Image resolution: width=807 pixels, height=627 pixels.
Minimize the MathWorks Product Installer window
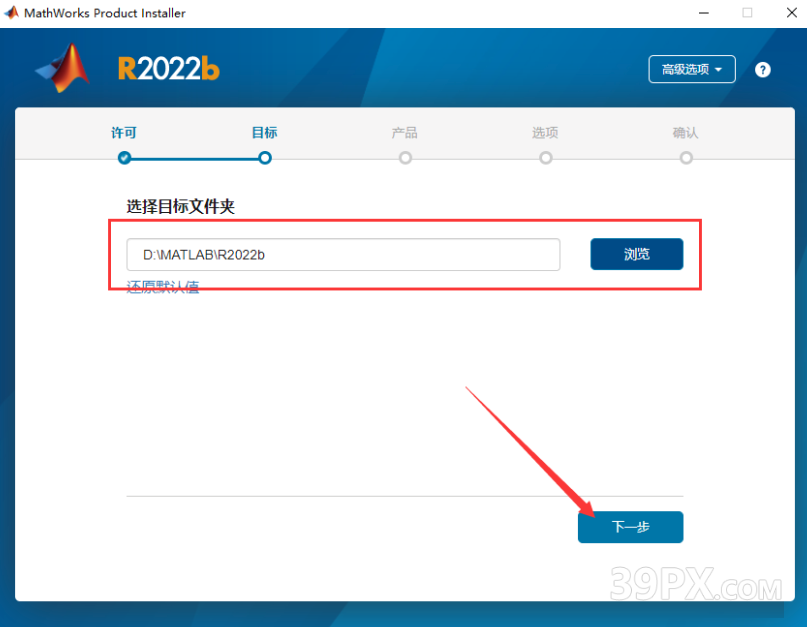pyautogui.click(x=704, y=13)
